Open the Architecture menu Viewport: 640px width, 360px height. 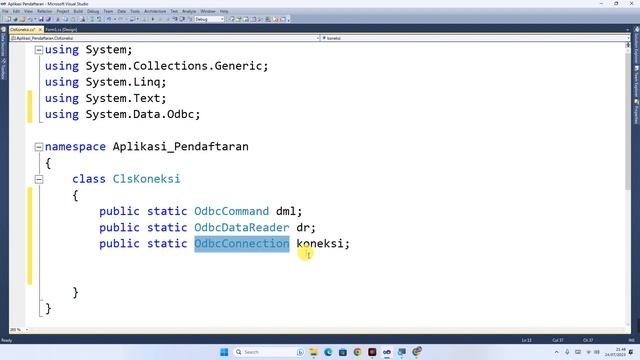click(155, 11)
